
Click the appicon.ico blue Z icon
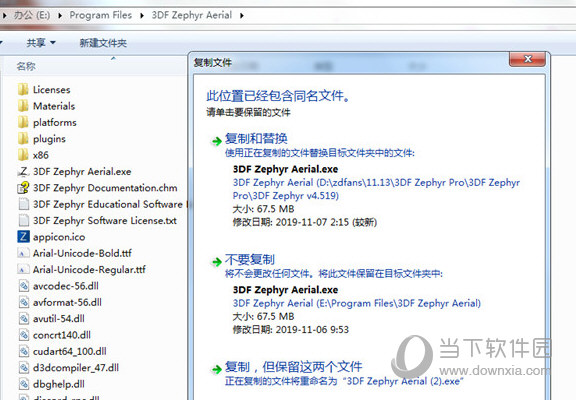[x=23, y=237]
